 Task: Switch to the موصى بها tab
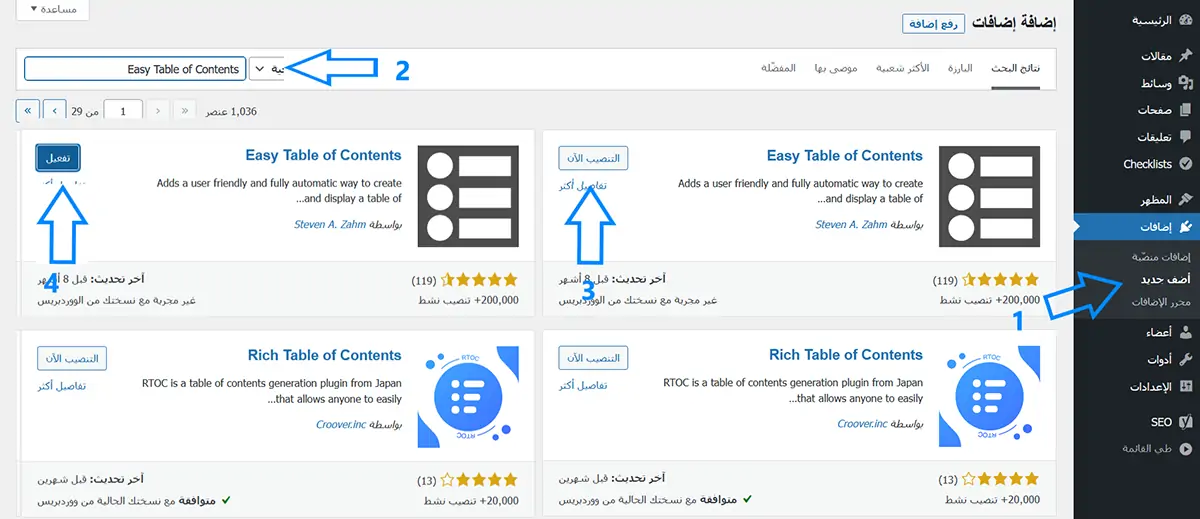tap(835, 68)
